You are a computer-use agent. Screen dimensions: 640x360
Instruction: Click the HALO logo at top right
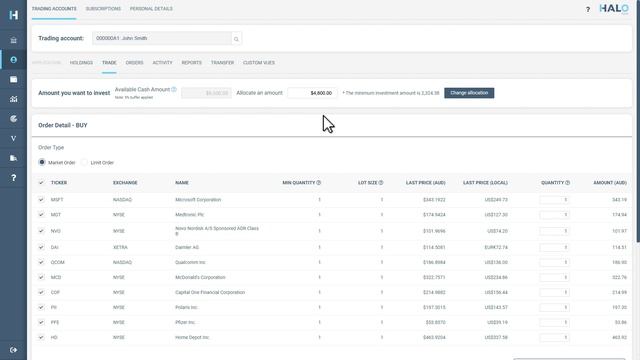(x=614, y=9)
